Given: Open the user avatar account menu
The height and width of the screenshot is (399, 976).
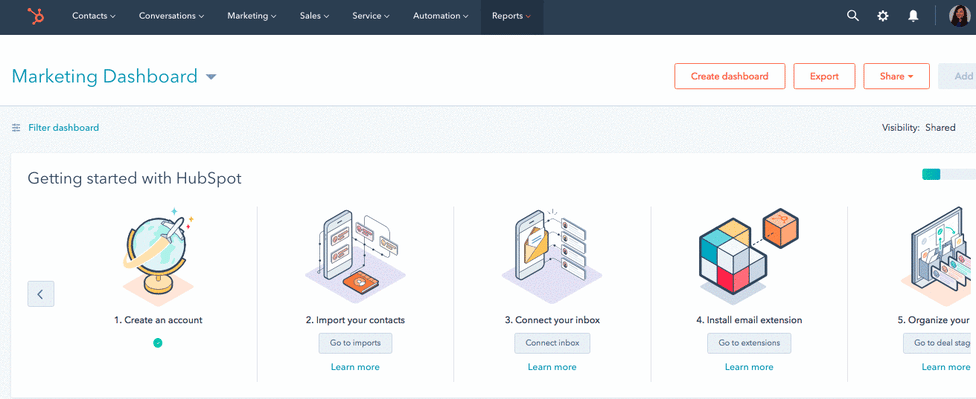Looking at the screenshot, I should 959,16.
